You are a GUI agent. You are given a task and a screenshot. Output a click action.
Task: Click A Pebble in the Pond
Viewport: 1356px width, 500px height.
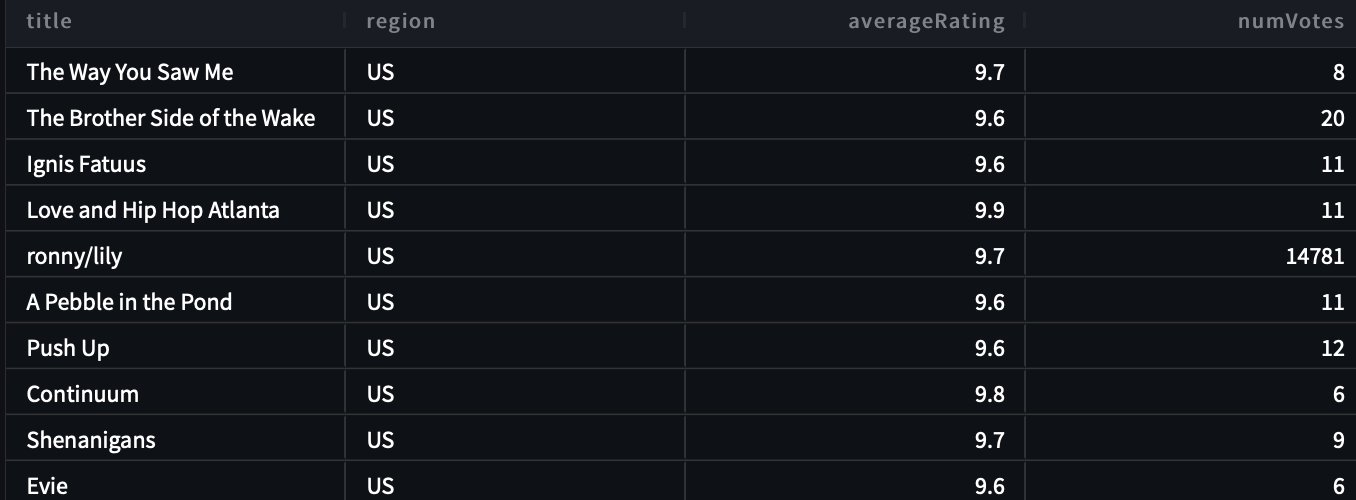click(175, 302)
